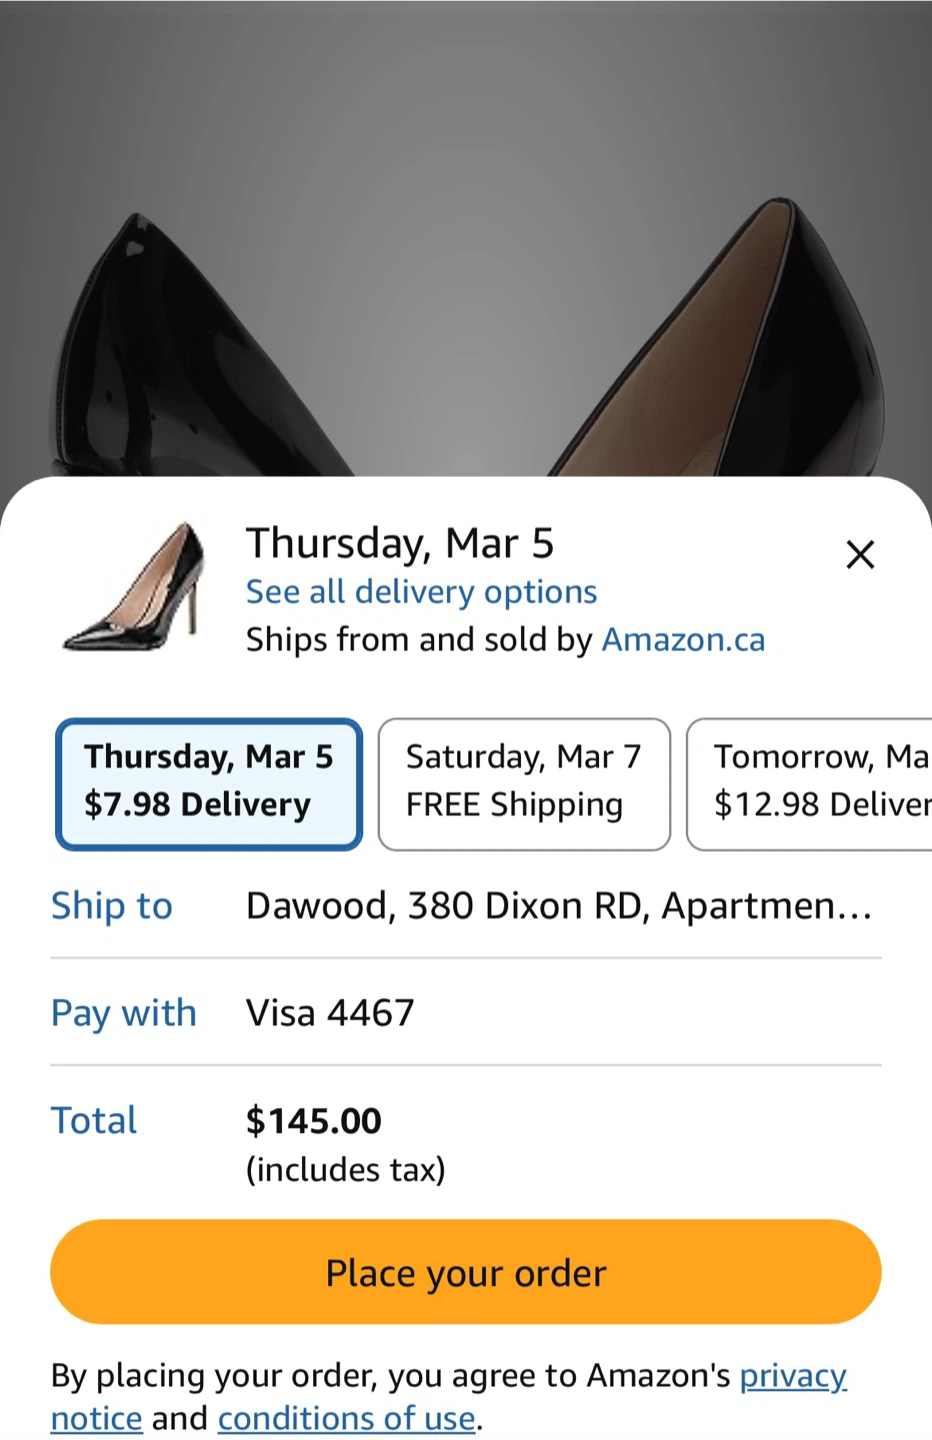Viewport: 932px width, 1440px height.
Task: Open the conditions of use link
Action: (x=346, y=1419)
